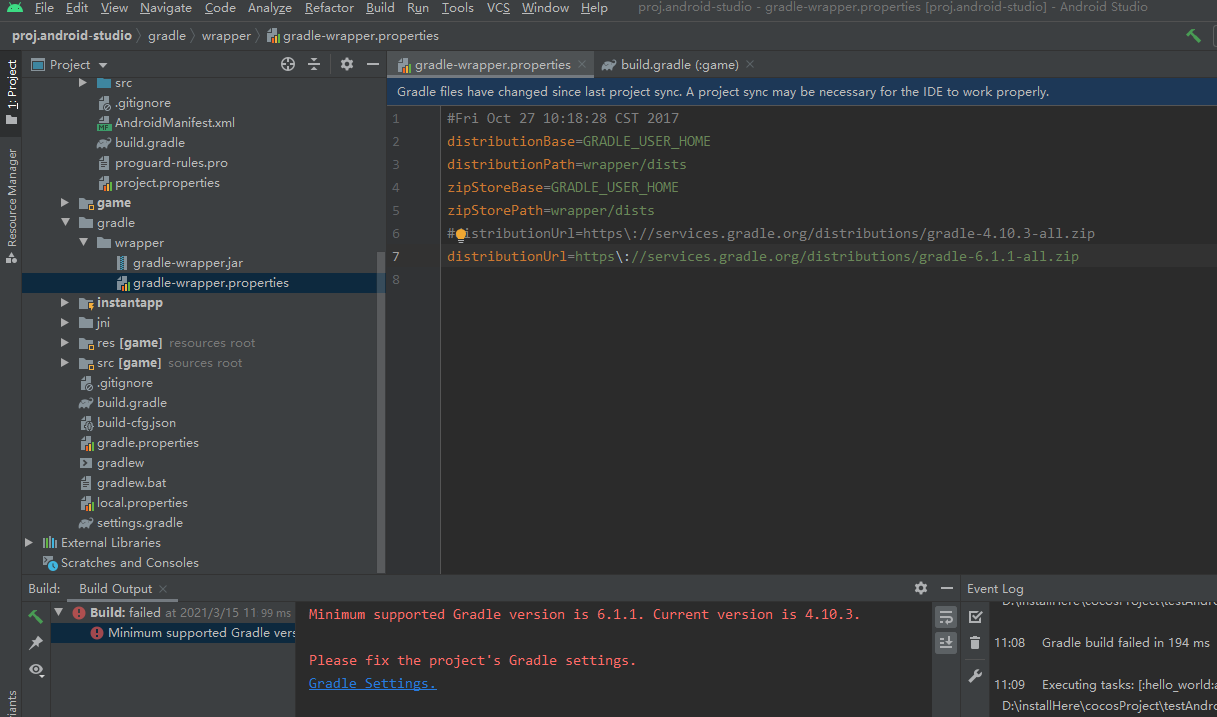
Task: Collapse the wrapper folder node
Action: pos(84,243)
